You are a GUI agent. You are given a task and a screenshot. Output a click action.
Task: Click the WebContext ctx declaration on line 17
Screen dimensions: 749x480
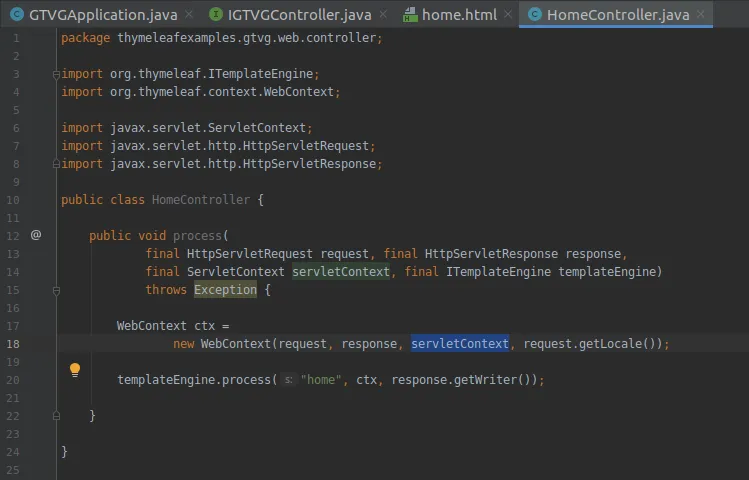pos(173,326)
